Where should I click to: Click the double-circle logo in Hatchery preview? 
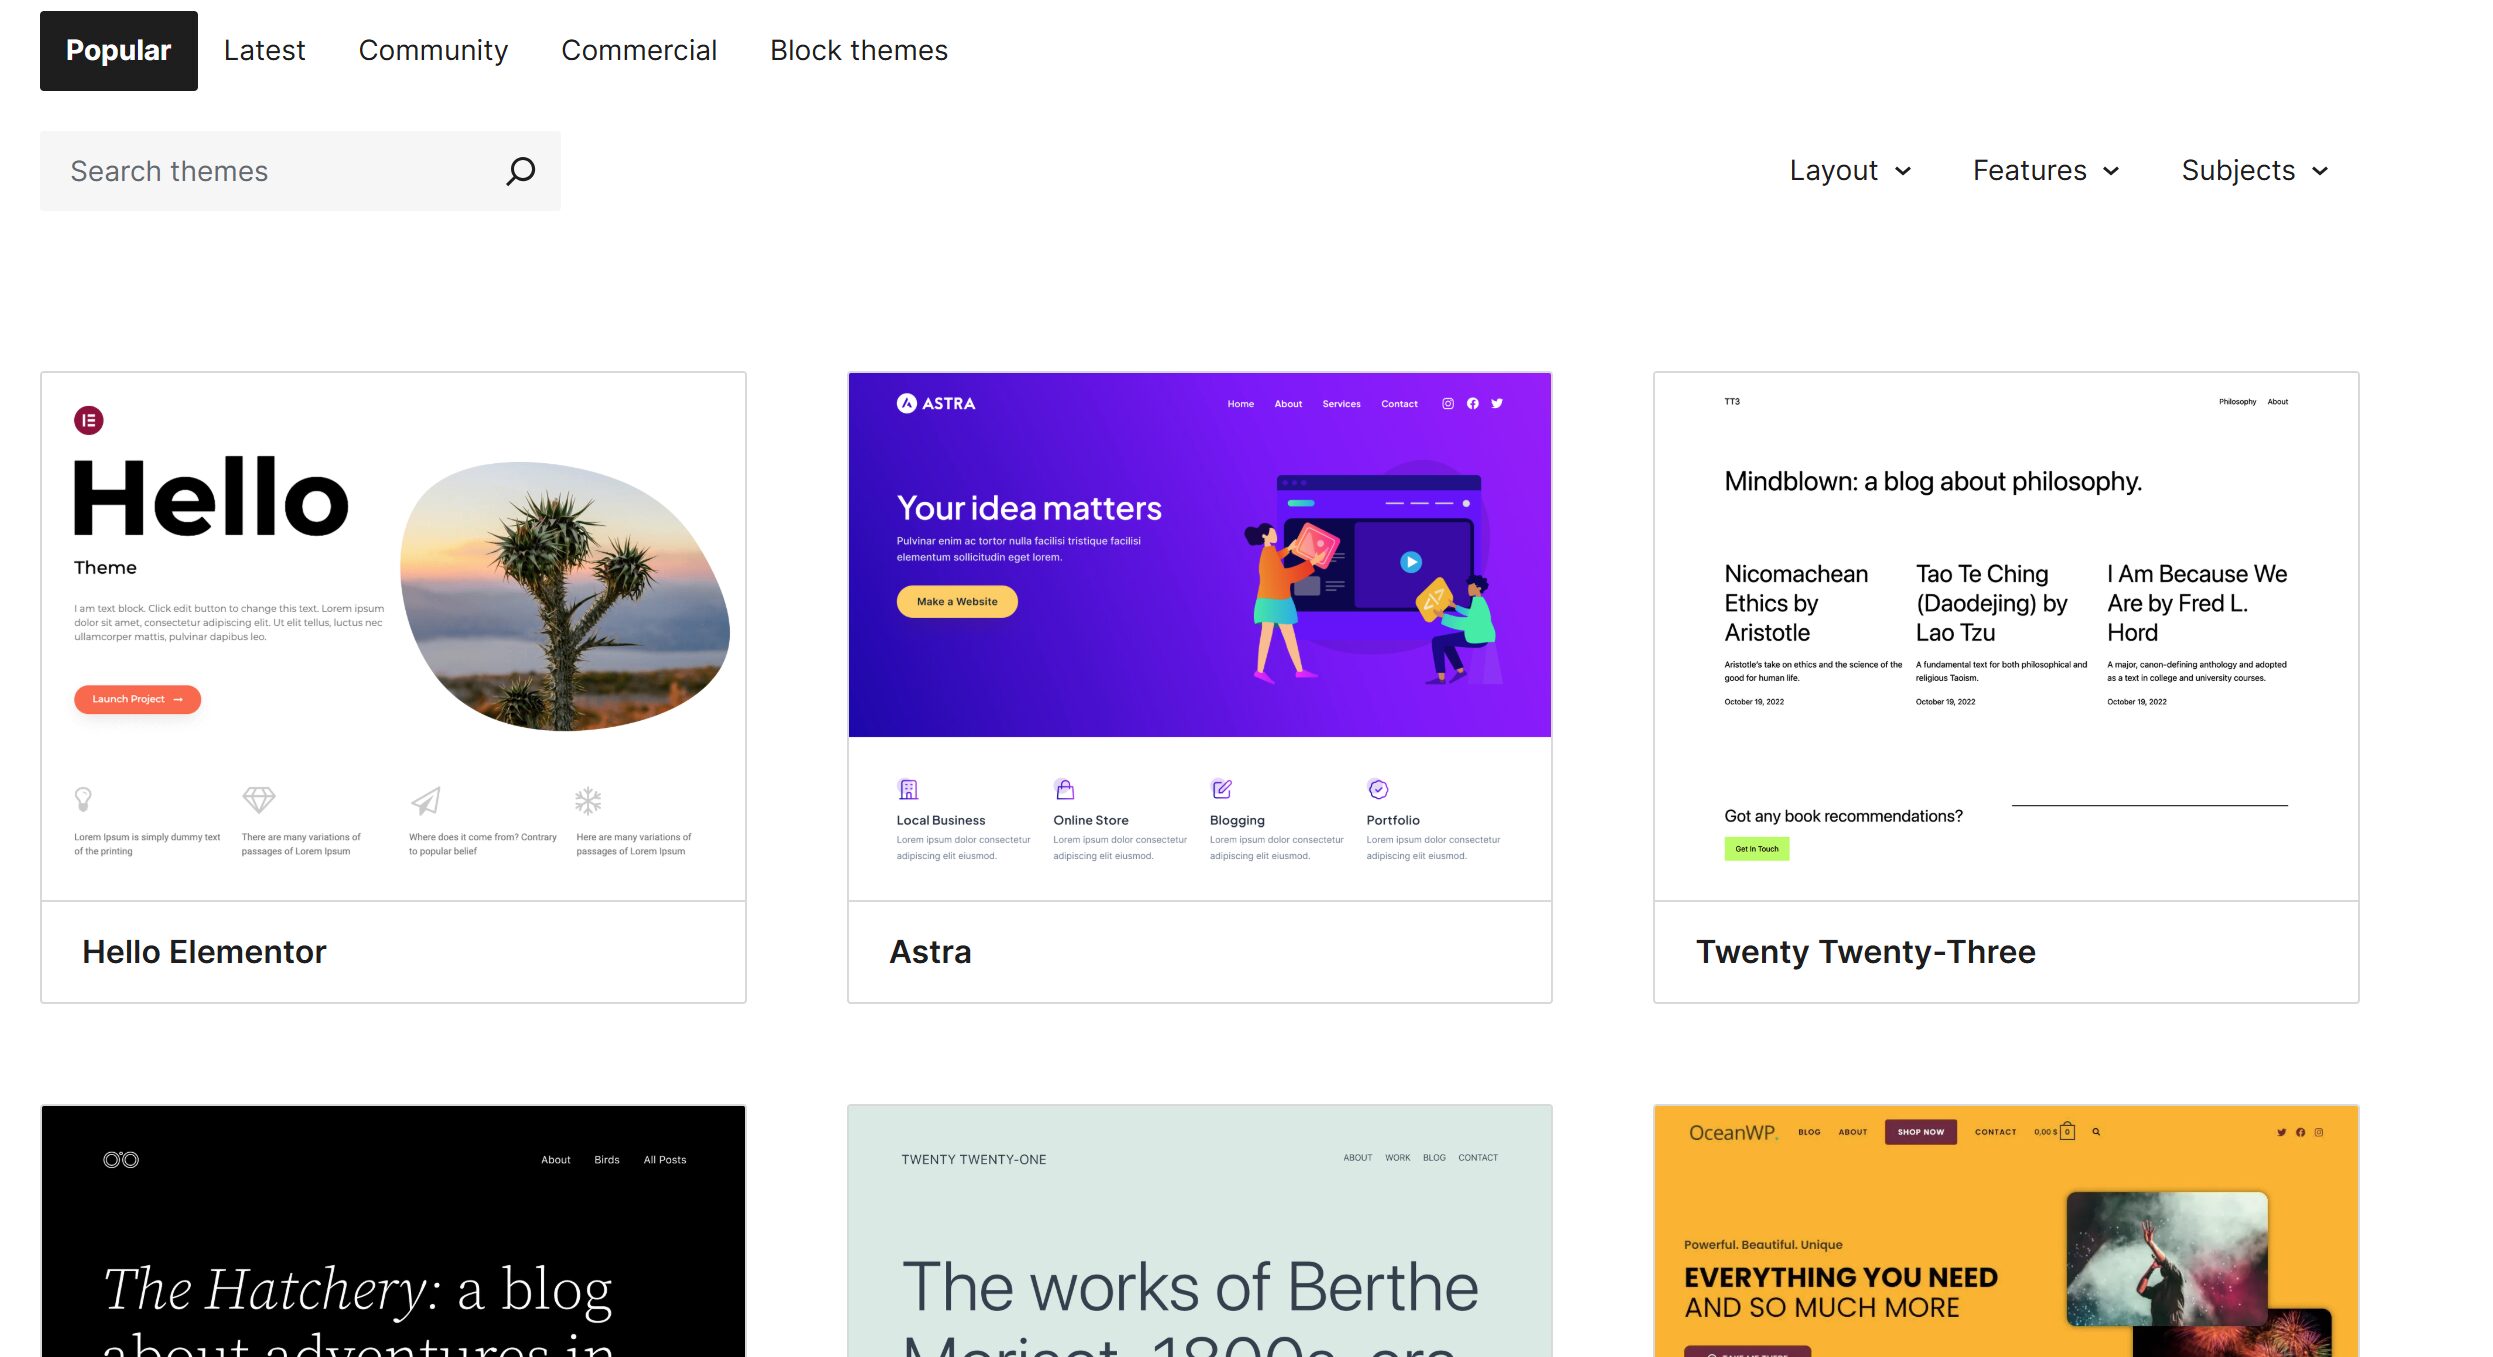[121, 1160]
